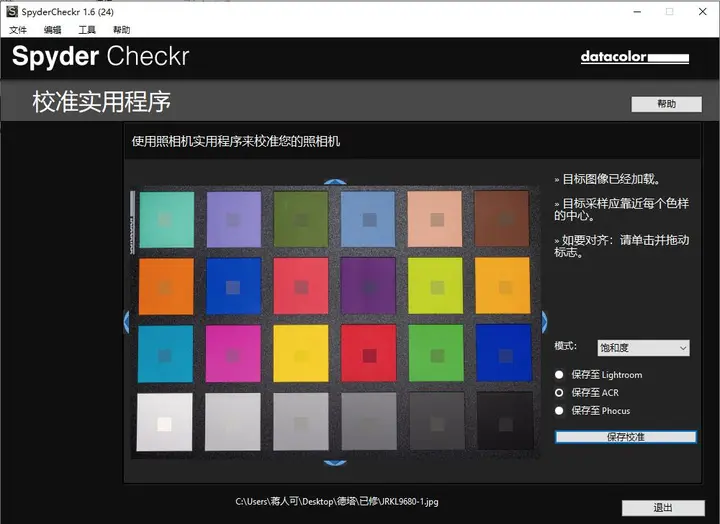The width and height of the screenshot is (720, 524).
Task: Click the datacolor logo
Action: (635, 57)
